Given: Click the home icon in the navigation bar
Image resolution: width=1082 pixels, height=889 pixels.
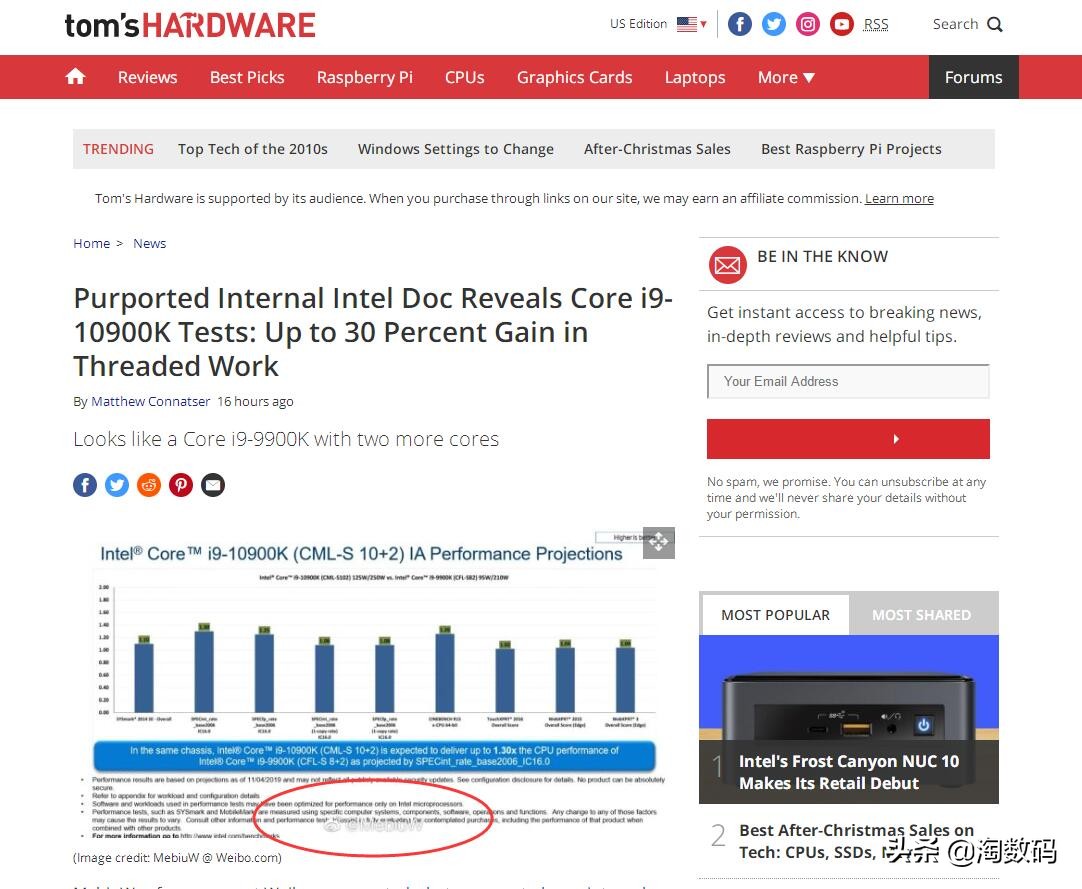Looking at the screenshot, I should pos(75,77).
